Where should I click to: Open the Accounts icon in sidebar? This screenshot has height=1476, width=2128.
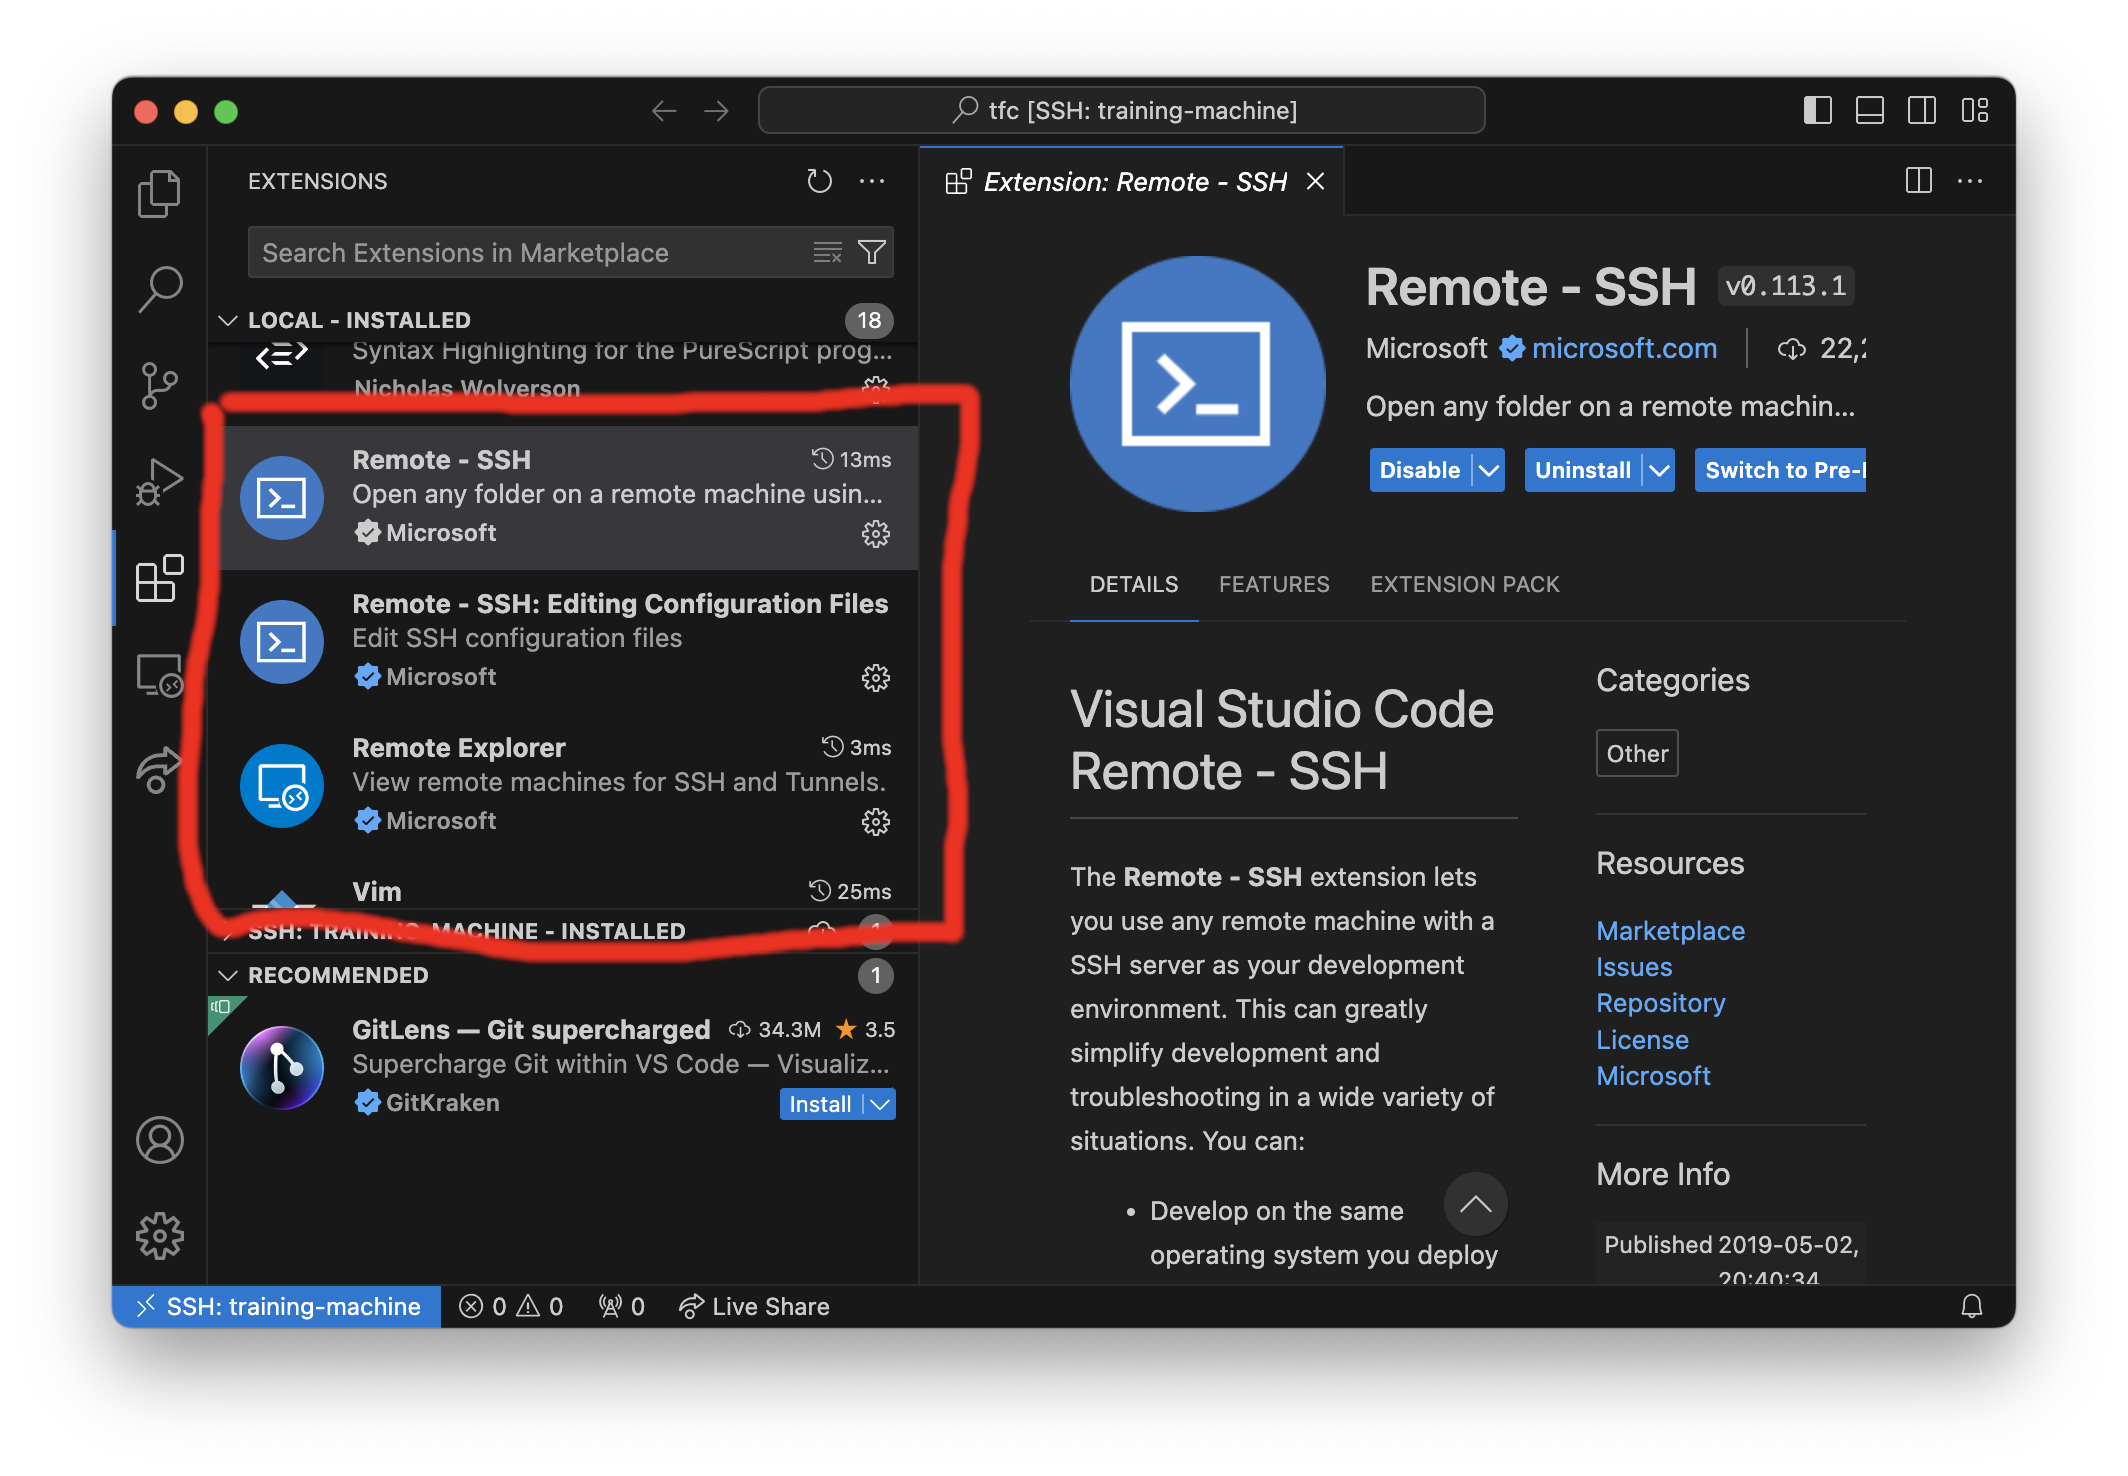[160, 1139]
